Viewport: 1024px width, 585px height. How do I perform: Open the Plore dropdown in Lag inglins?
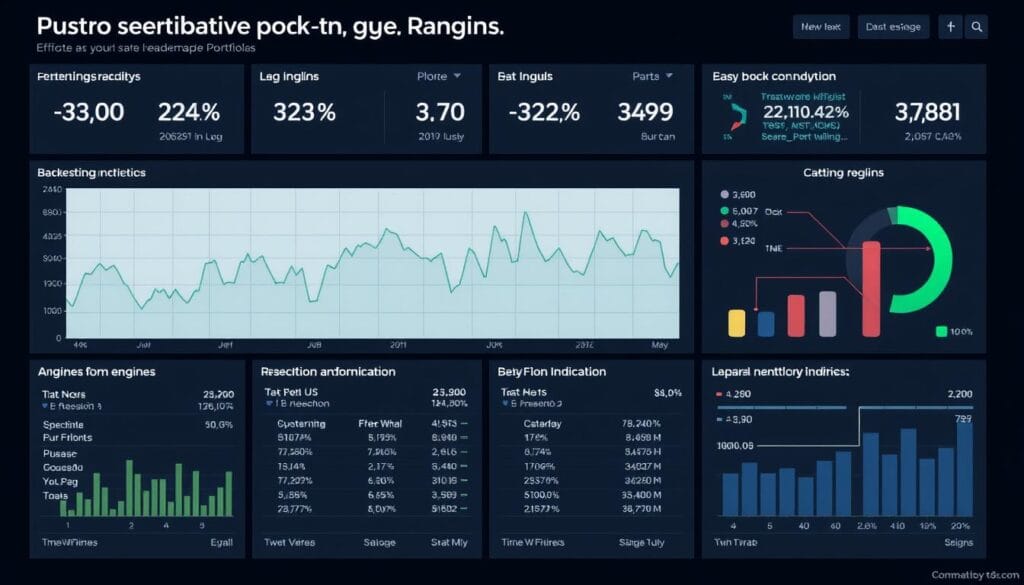coord(438,75)
